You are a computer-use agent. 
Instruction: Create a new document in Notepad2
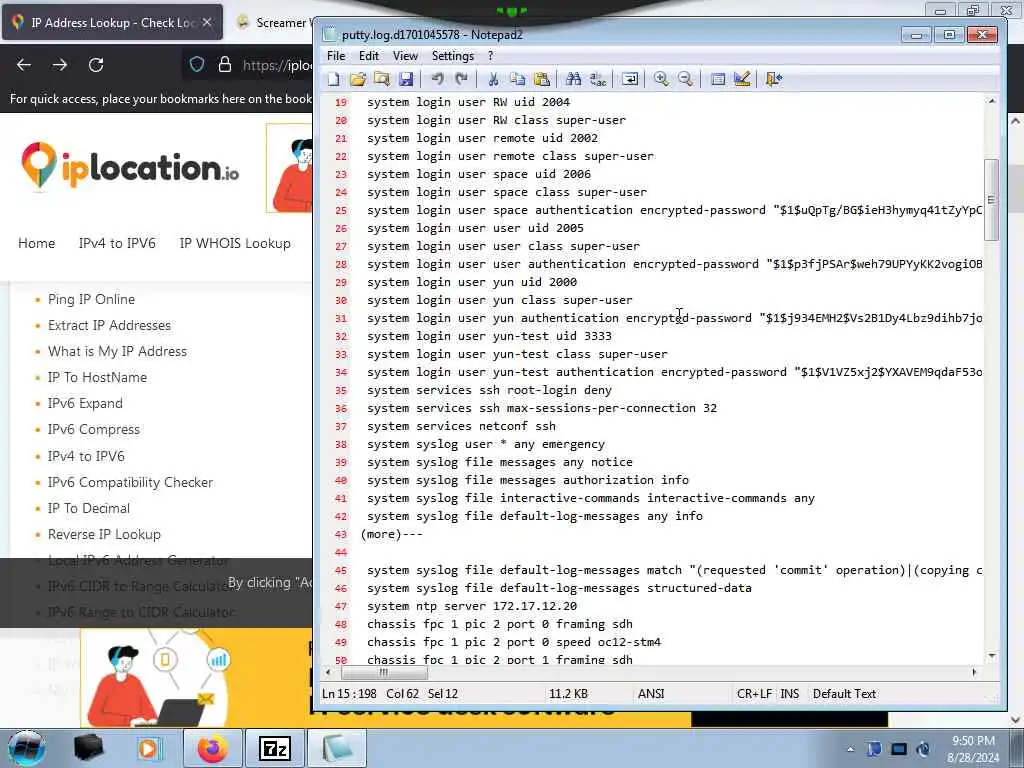pos(334,79)
